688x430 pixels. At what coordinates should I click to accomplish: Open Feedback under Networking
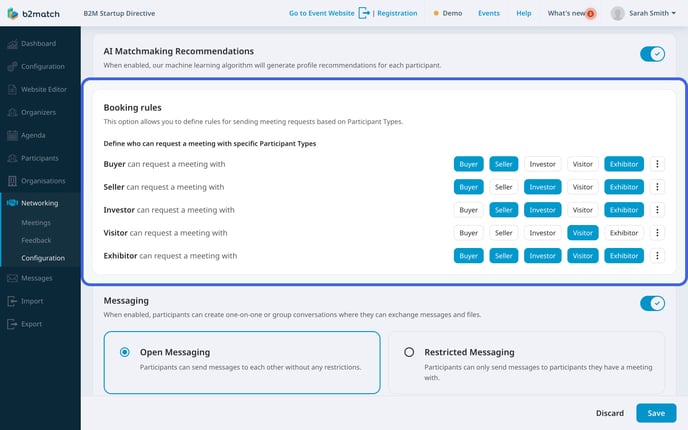point(36,240)
